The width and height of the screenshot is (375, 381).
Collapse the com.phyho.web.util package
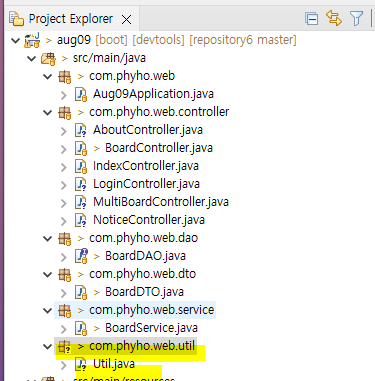click(48, 347)
